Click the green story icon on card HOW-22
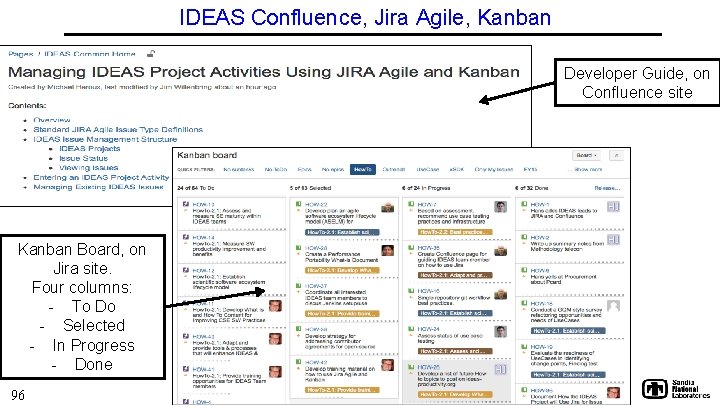The height and width of the screenshot is (405, 720). 298,204
